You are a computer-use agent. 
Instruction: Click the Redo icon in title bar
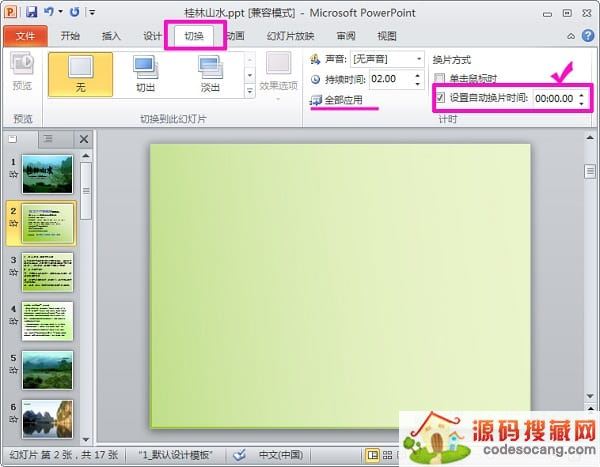pos(74,12)
